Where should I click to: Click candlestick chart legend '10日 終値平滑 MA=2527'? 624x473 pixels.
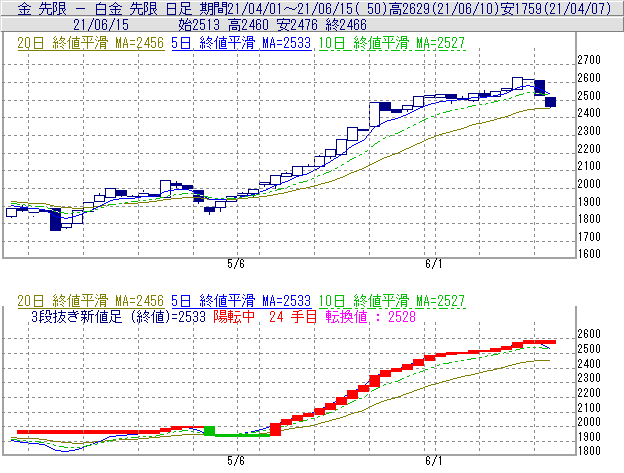392,43
